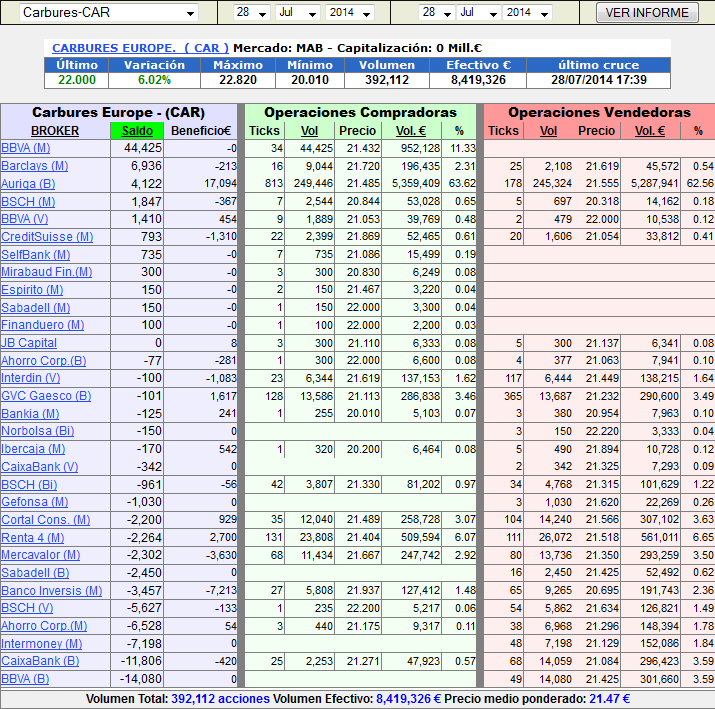The height and width of the screenshot is (709, 715).
Task: Open the start date year dropdown
Action: (349, 13)
